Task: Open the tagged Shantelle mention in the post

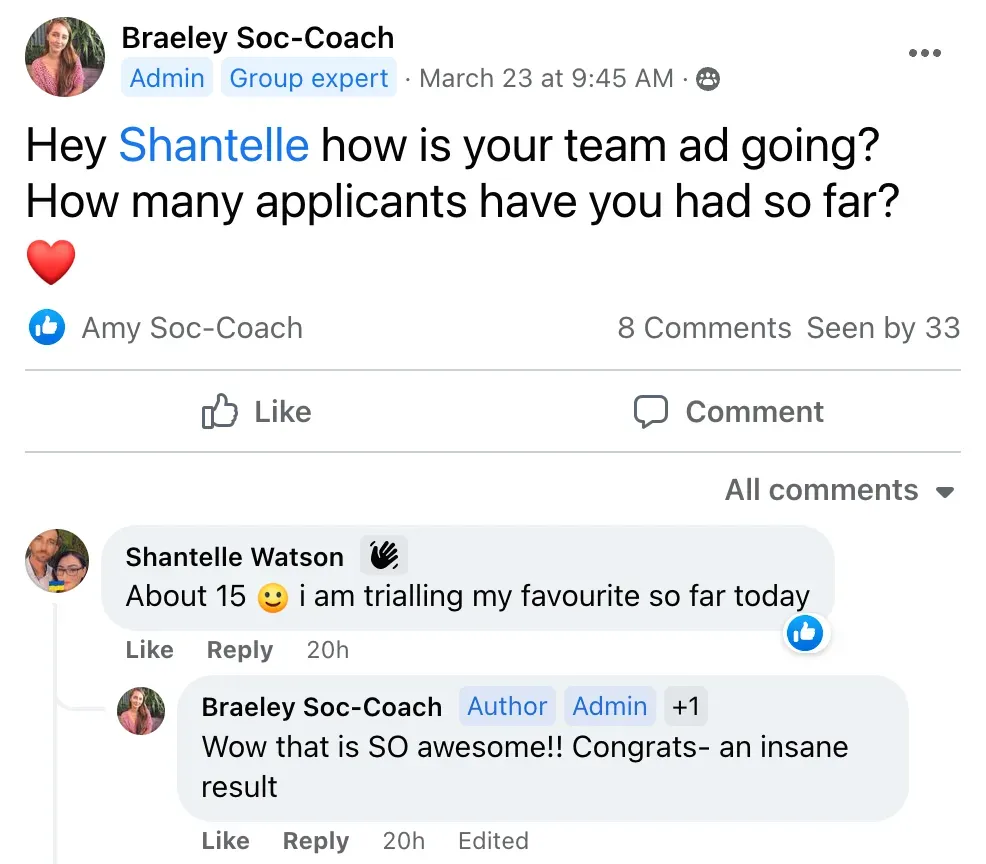Action: pyautogui.click(x=214, y=145)
